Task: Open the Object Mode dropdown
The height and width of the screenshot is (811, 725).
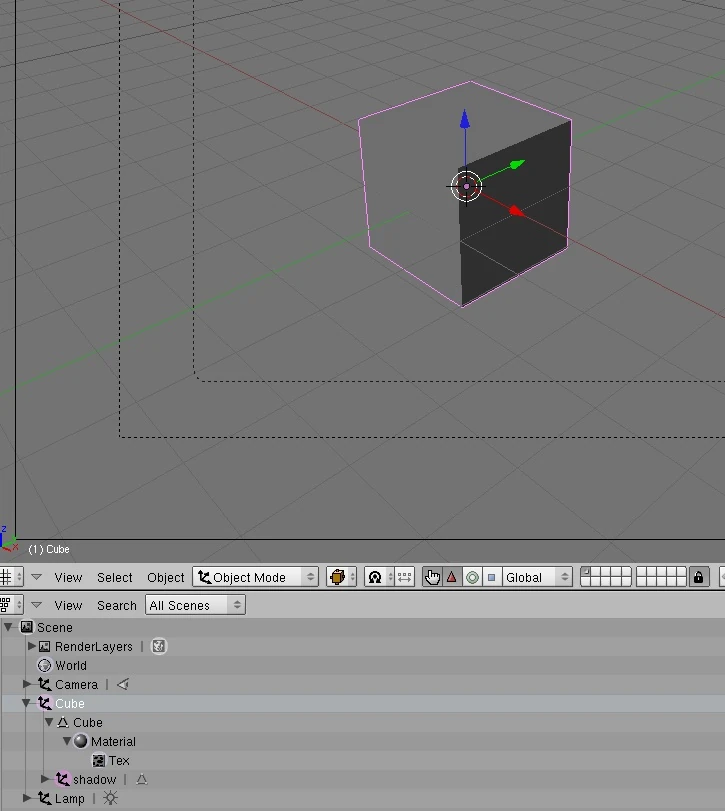Action: click(256, 577)
